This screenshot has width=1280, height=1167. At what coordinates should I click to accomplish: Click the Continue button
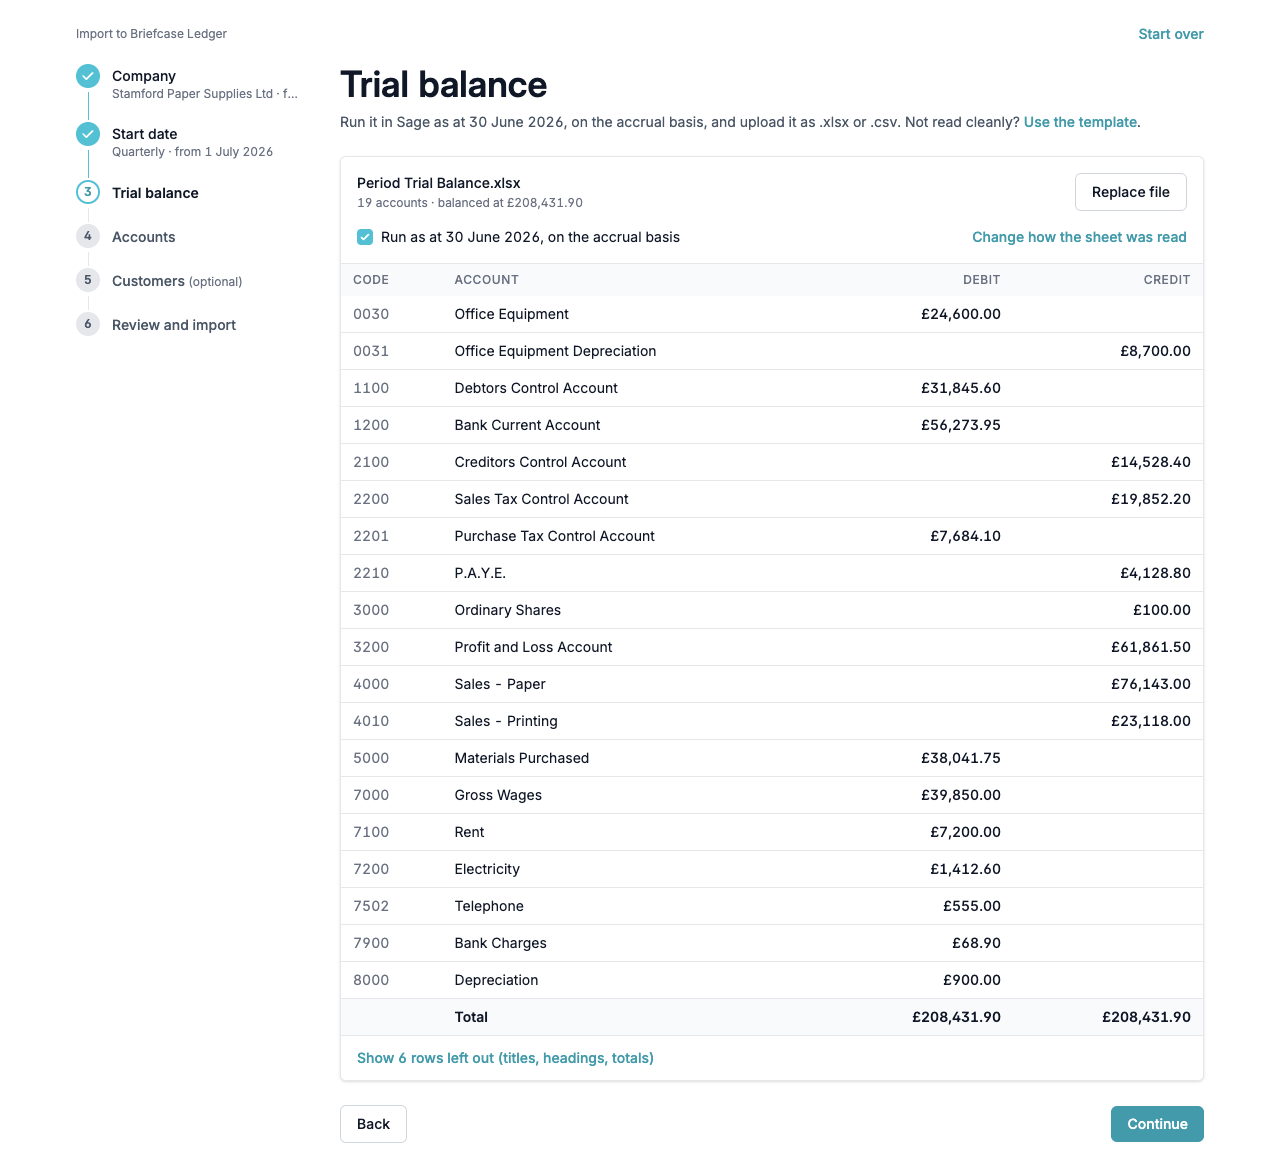tap(1157, 1124)
